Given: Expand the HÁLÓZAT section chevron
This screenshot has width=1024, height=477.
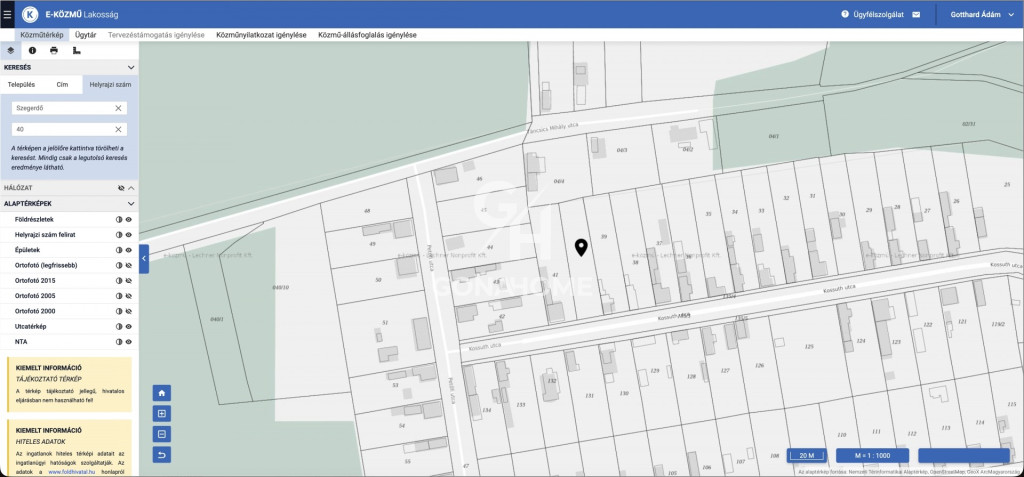Looking at the screenshot, I should click(x=130, y=187).
